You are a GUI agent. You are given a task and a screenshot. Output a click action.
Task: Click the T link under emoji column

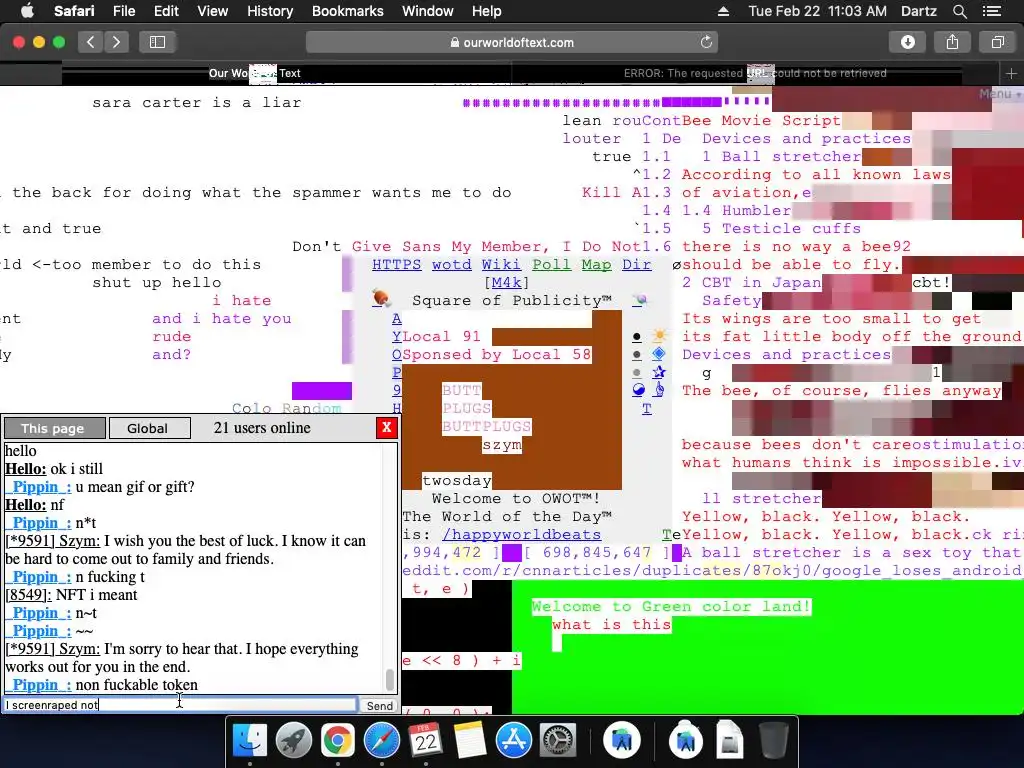pyautogui.click(x=647, y=409)
